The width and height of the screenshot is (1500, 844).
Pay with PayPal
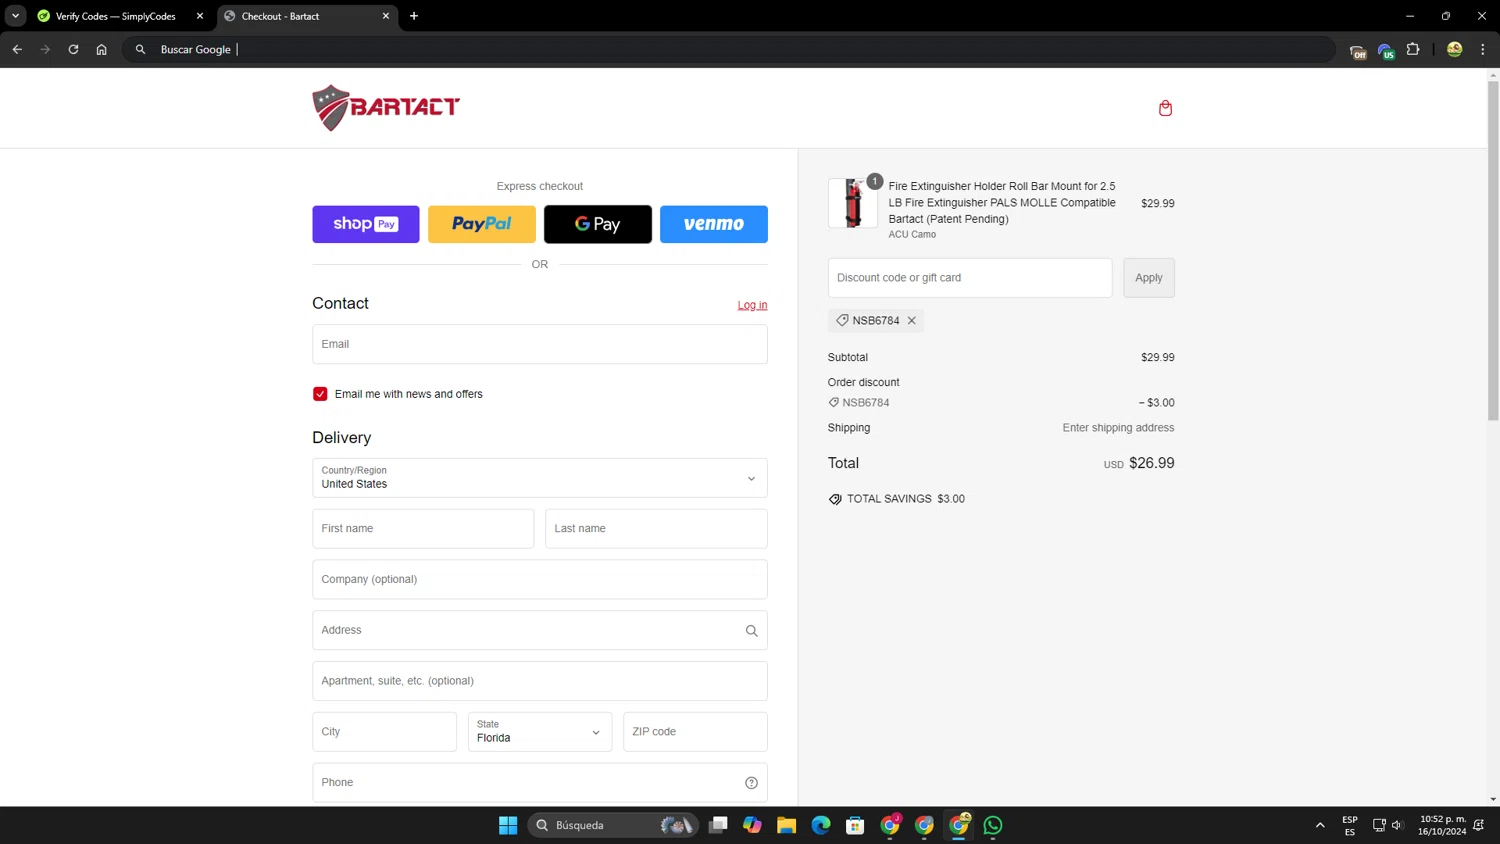[x=482, y=224]
